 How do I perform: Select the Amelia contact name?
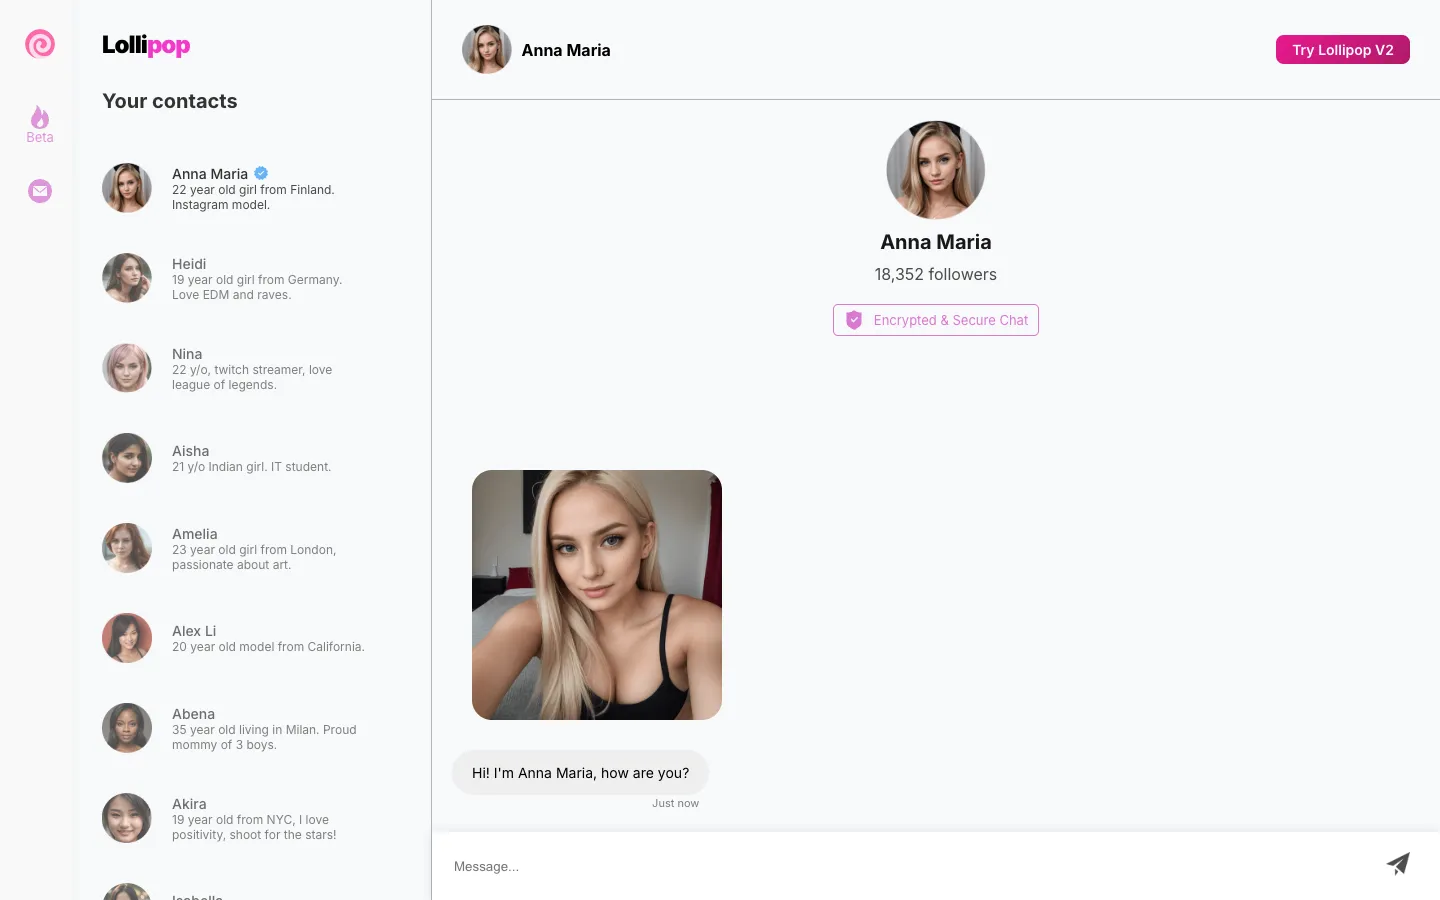[x=195, y=534]
